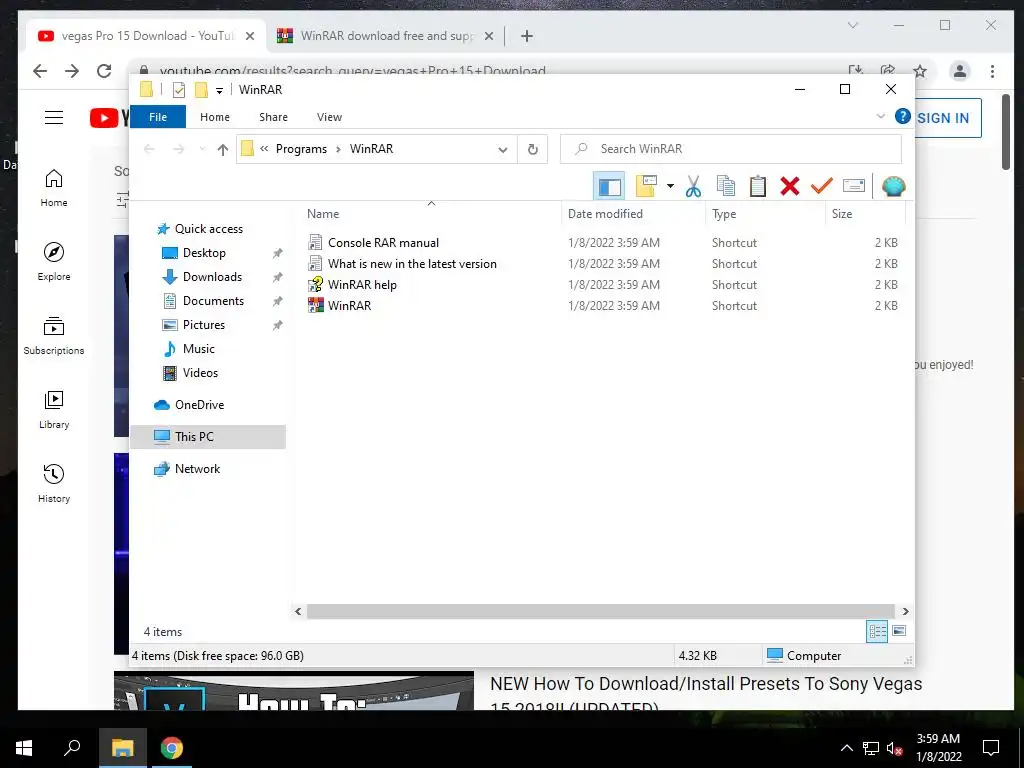This screenshot has height=768, width=1024.
Task: Click the Email envelope toolbar icon
Action: [854, 187]
